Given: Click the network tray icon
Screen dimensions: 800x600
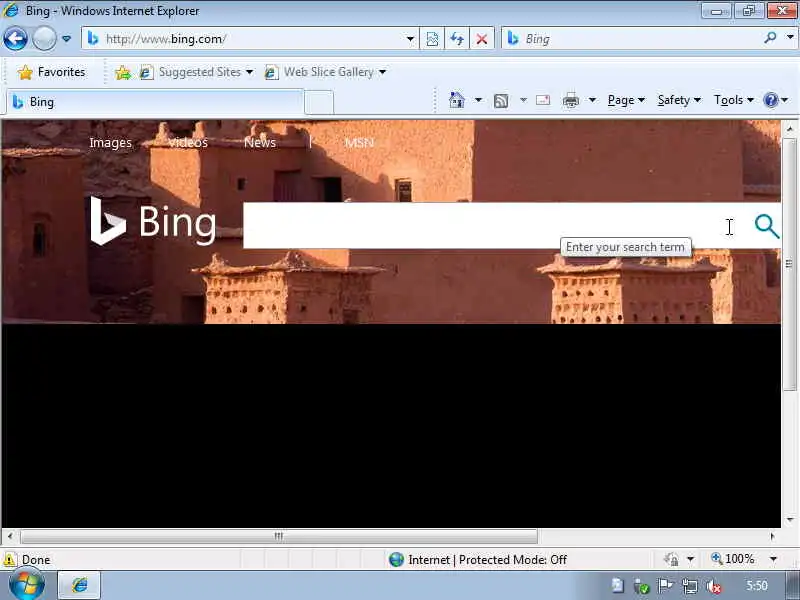Looking at the screenshot, I should [x=689, y=586].
